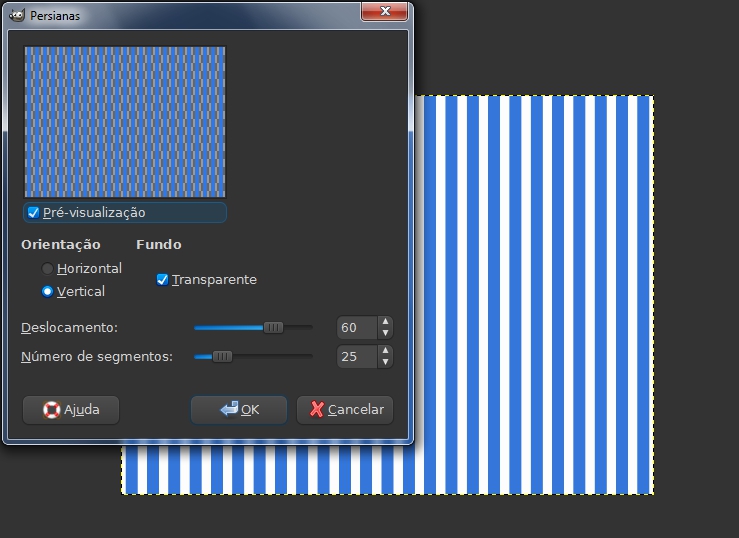Image resolution: width=739 pixels, height=538 pixels.
Task: Open help with the Ajuda button
Action: (71, 410)
